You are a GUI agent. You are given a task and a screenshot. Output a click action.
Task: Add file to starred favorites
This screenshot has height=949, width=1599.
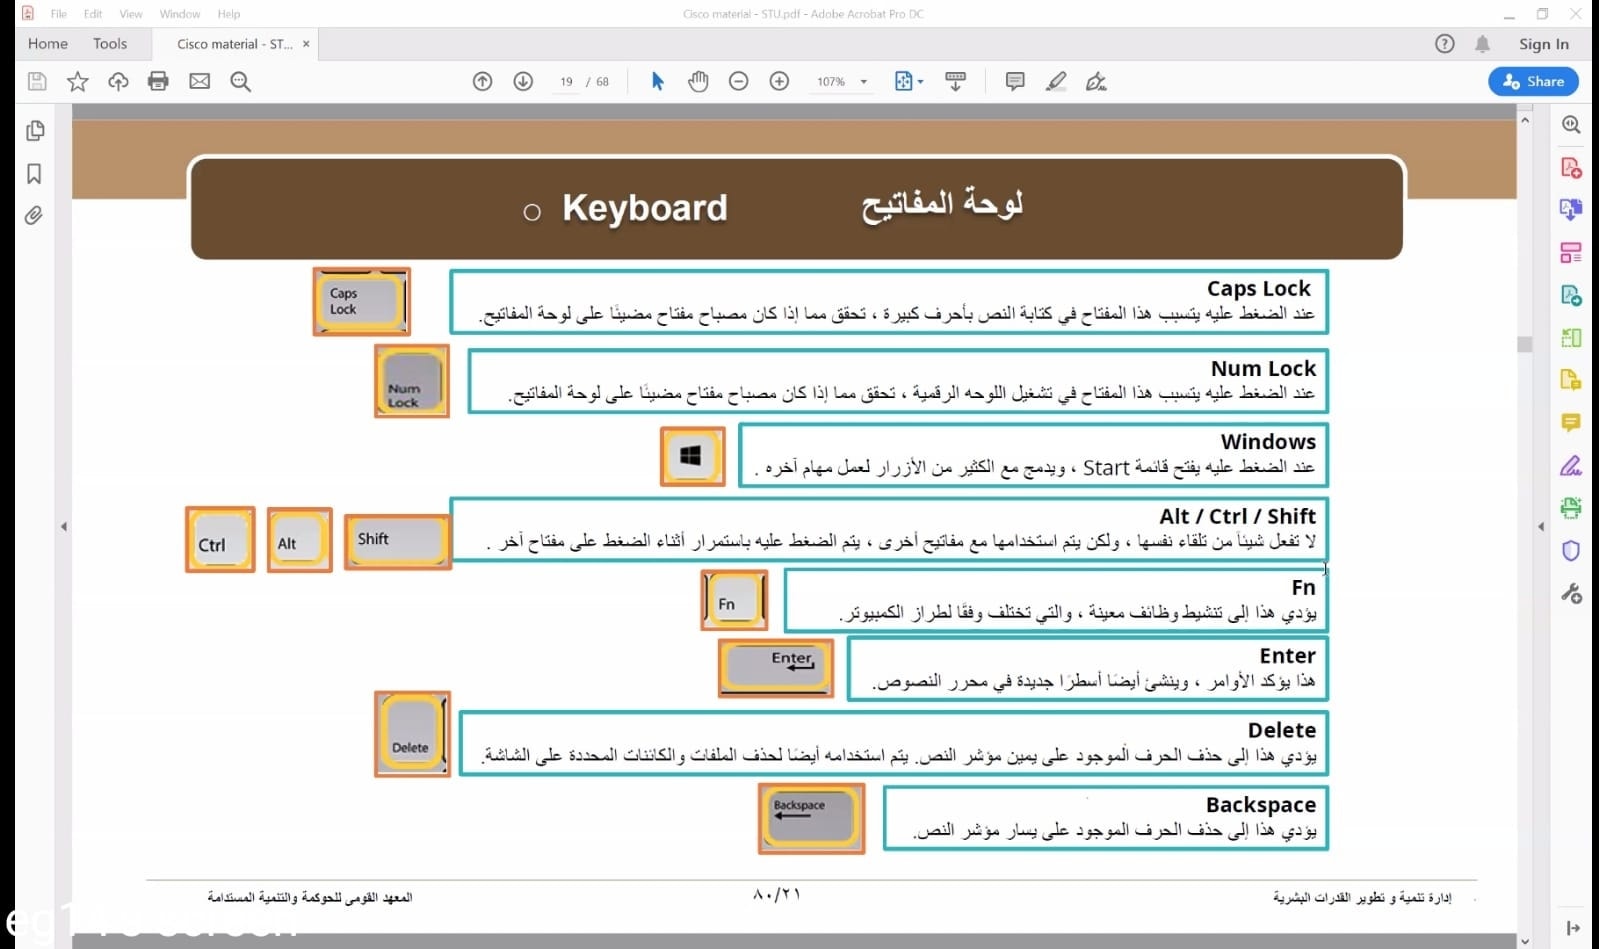pos(77,82)
